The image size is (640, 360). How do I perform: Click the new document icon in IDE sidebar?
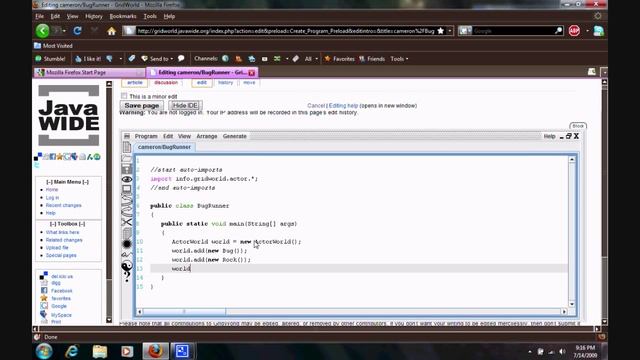[127, 147]
